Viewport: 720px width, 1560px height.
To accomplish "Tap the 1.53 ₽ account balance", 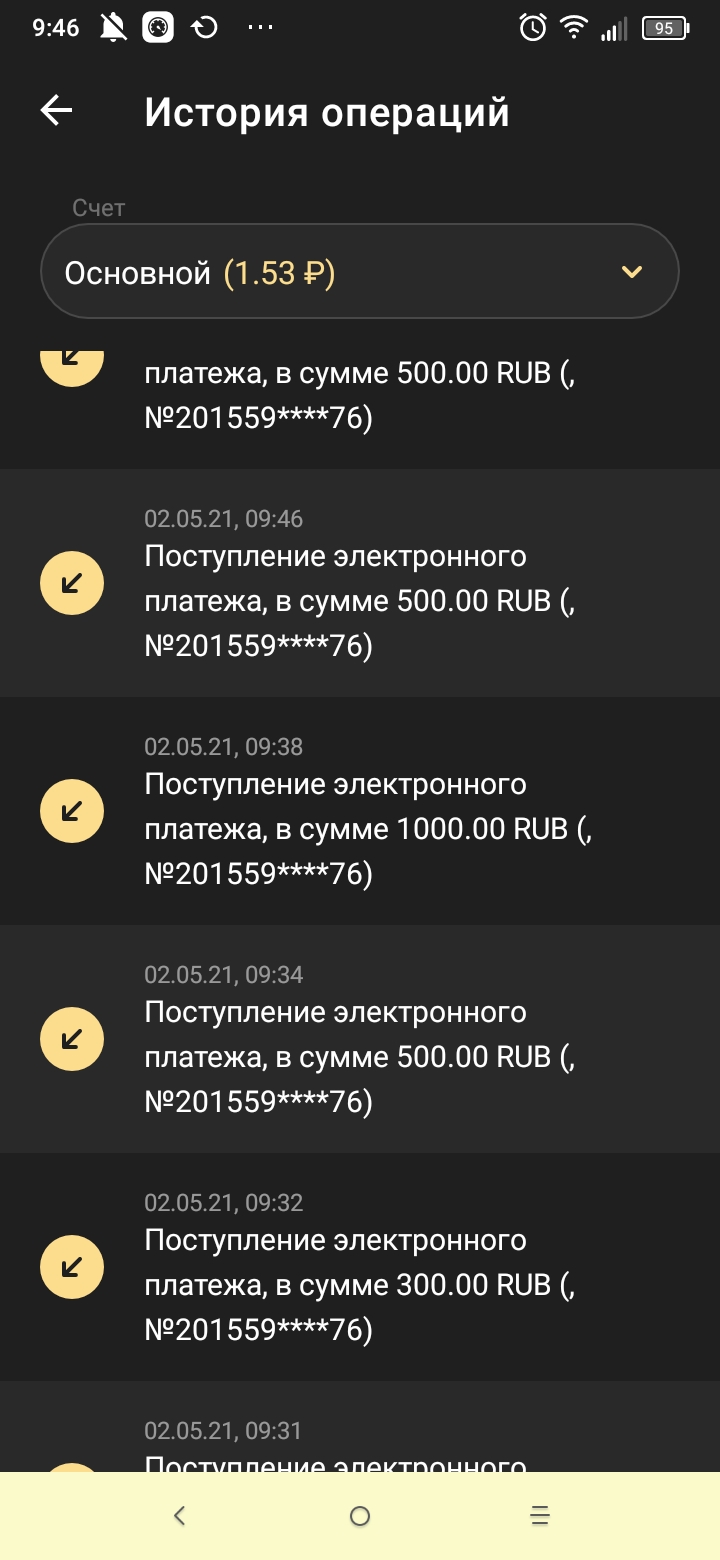I will point(279,272).
